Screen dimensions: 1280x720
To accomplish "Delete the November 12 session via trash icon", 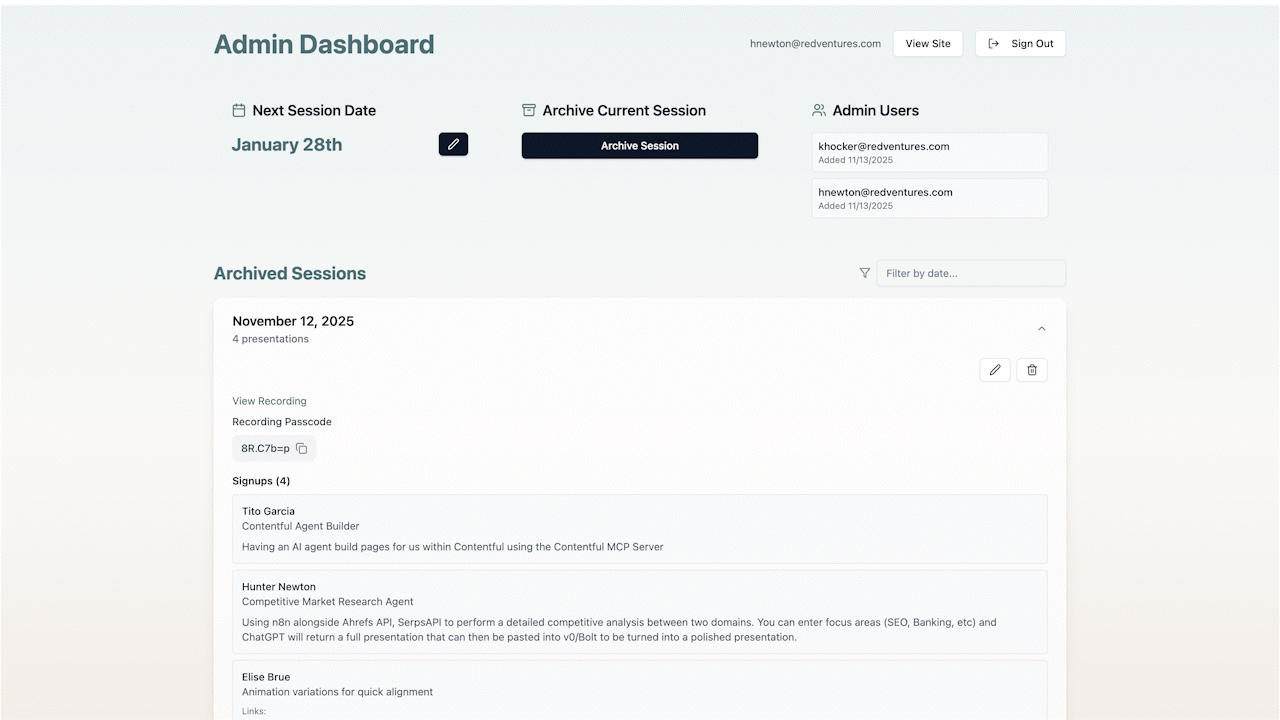I will pyautogui.click(x=1032, y=370).
